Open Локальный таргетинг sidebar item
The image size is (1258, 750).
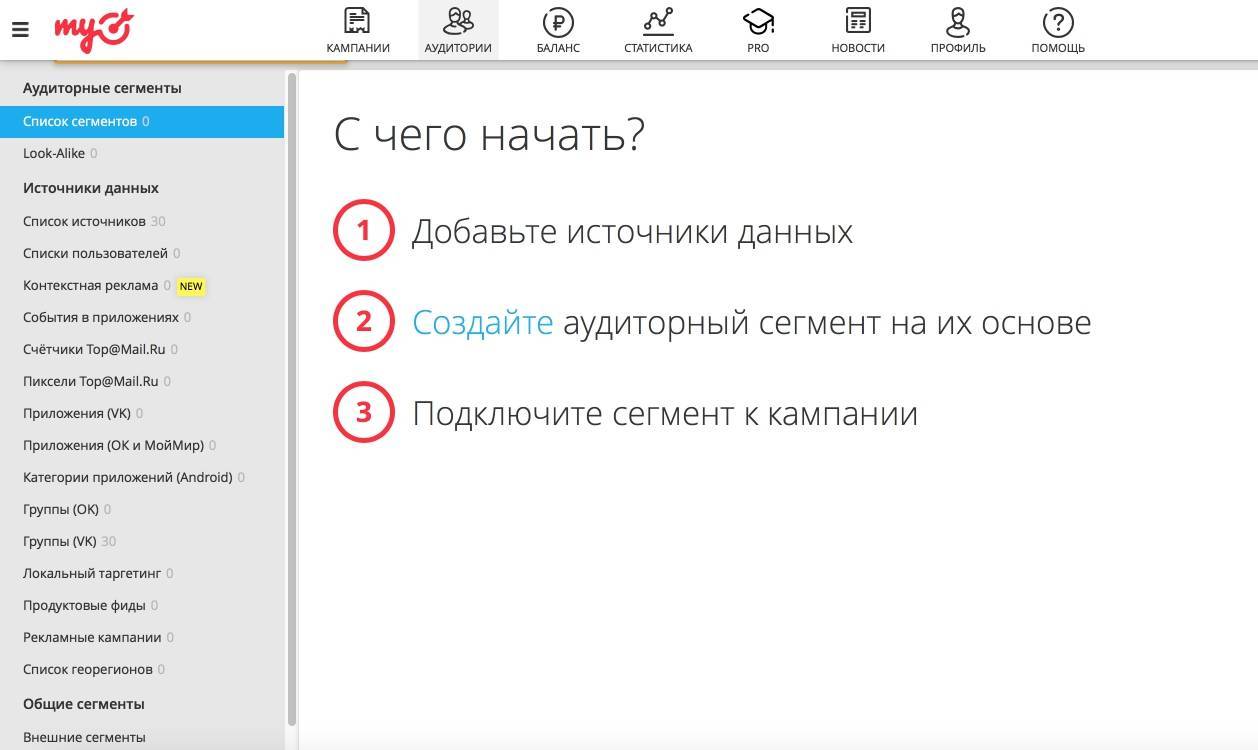pos(92,573)
